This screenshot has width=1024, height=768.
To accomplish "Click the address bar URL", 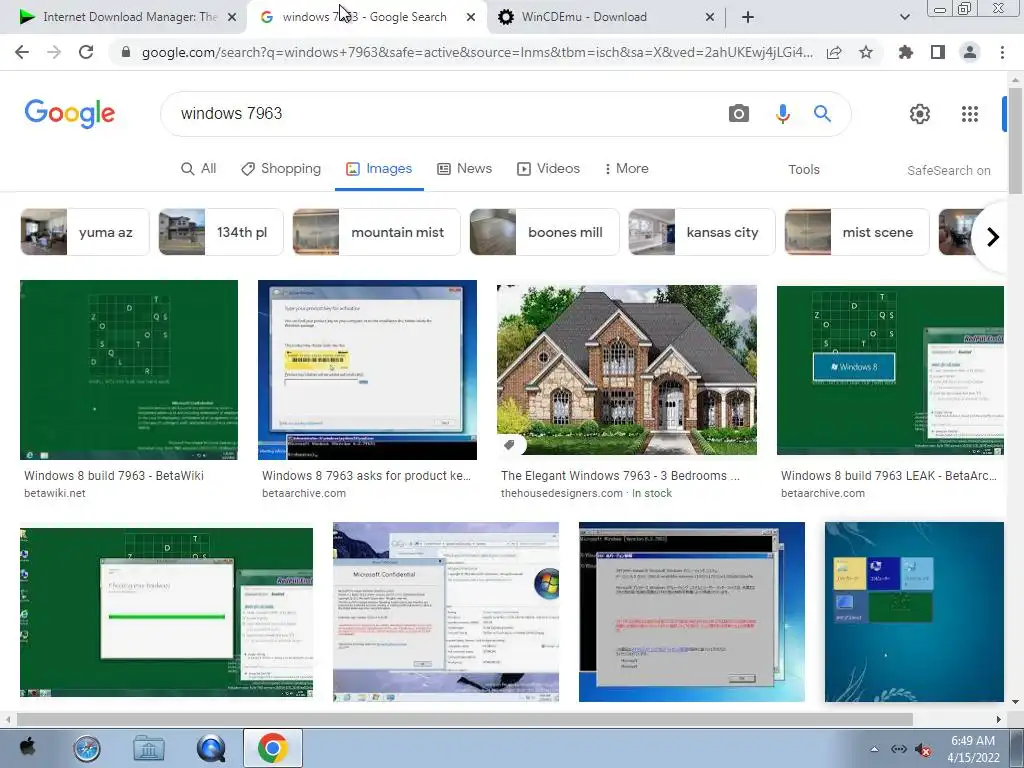I will (x=477, y=52).
